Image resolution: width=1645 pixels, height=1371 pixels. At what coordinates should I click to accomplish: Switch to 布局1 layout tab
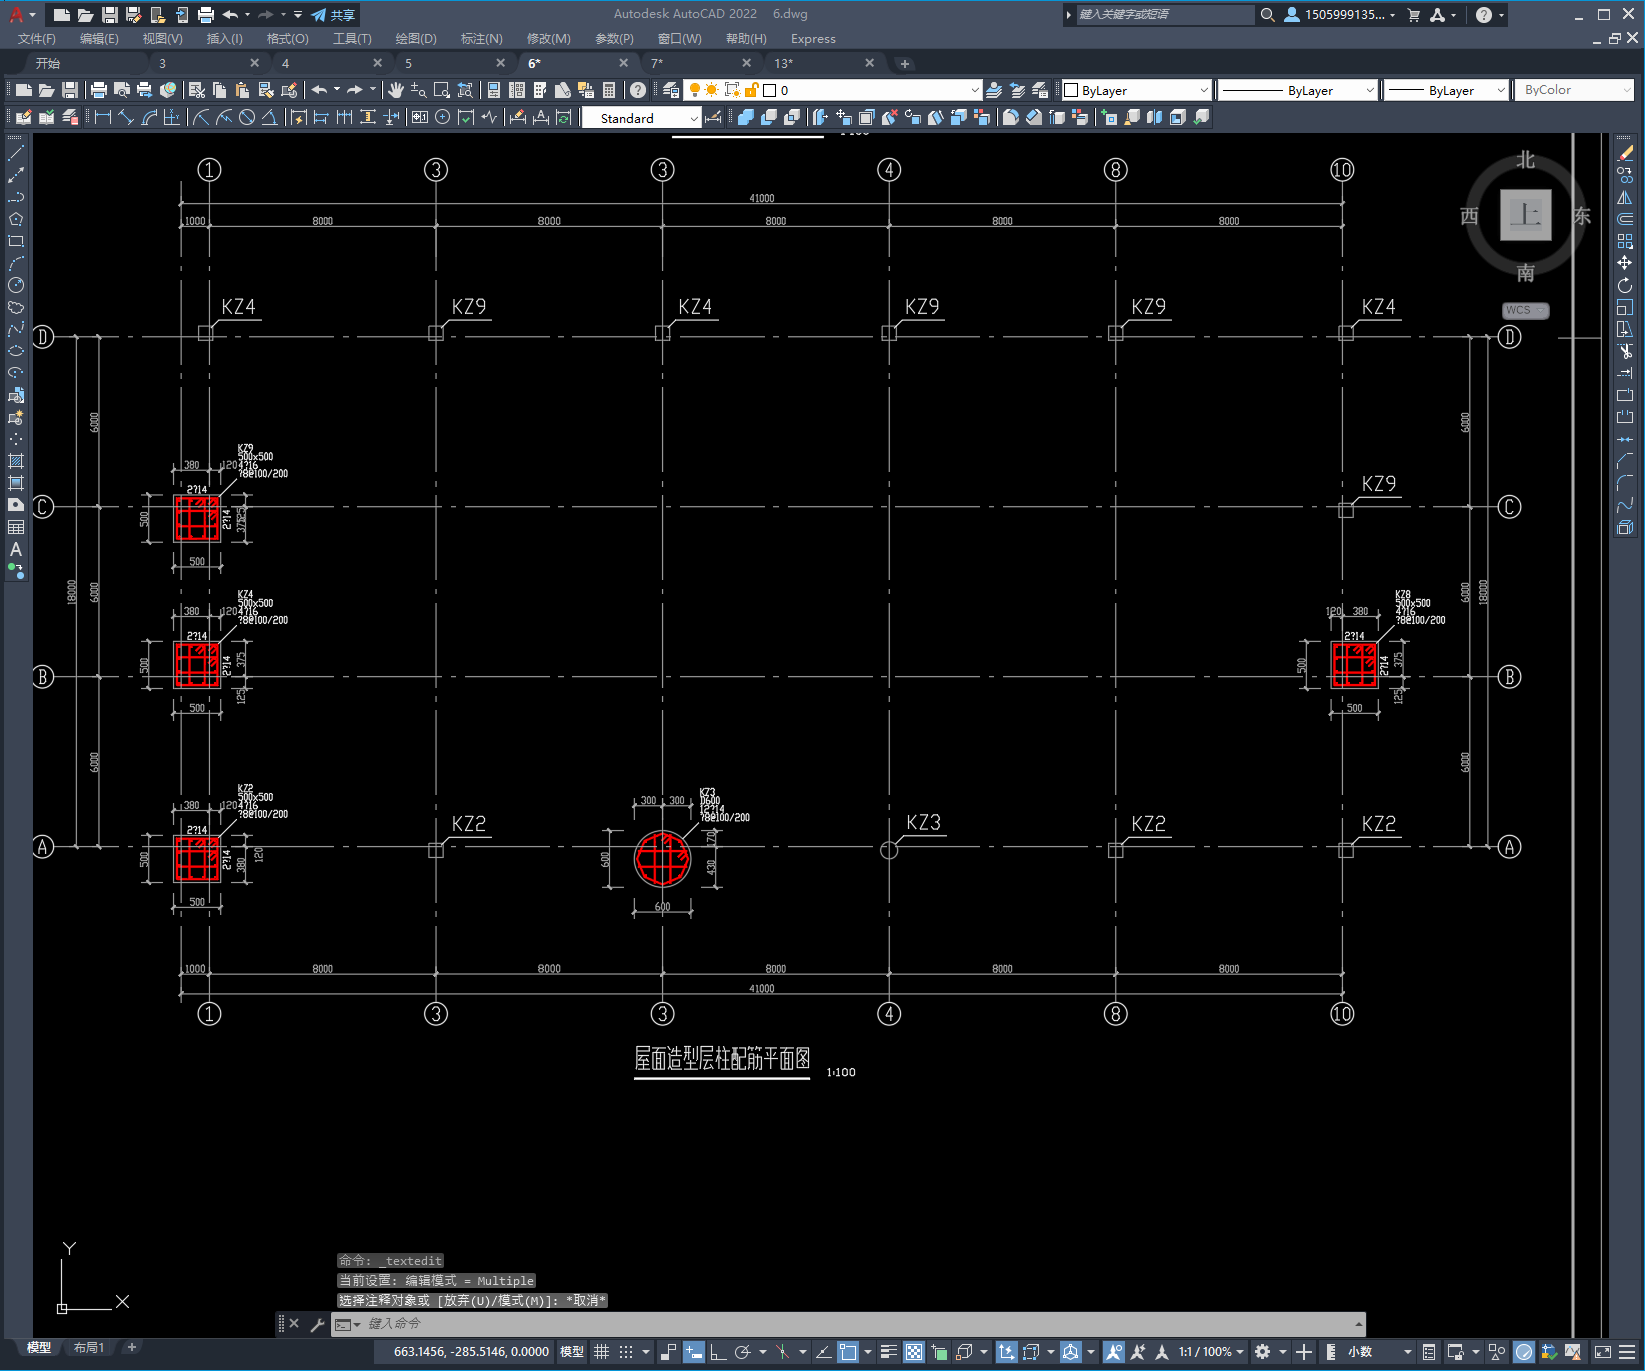coord(89,1348)
